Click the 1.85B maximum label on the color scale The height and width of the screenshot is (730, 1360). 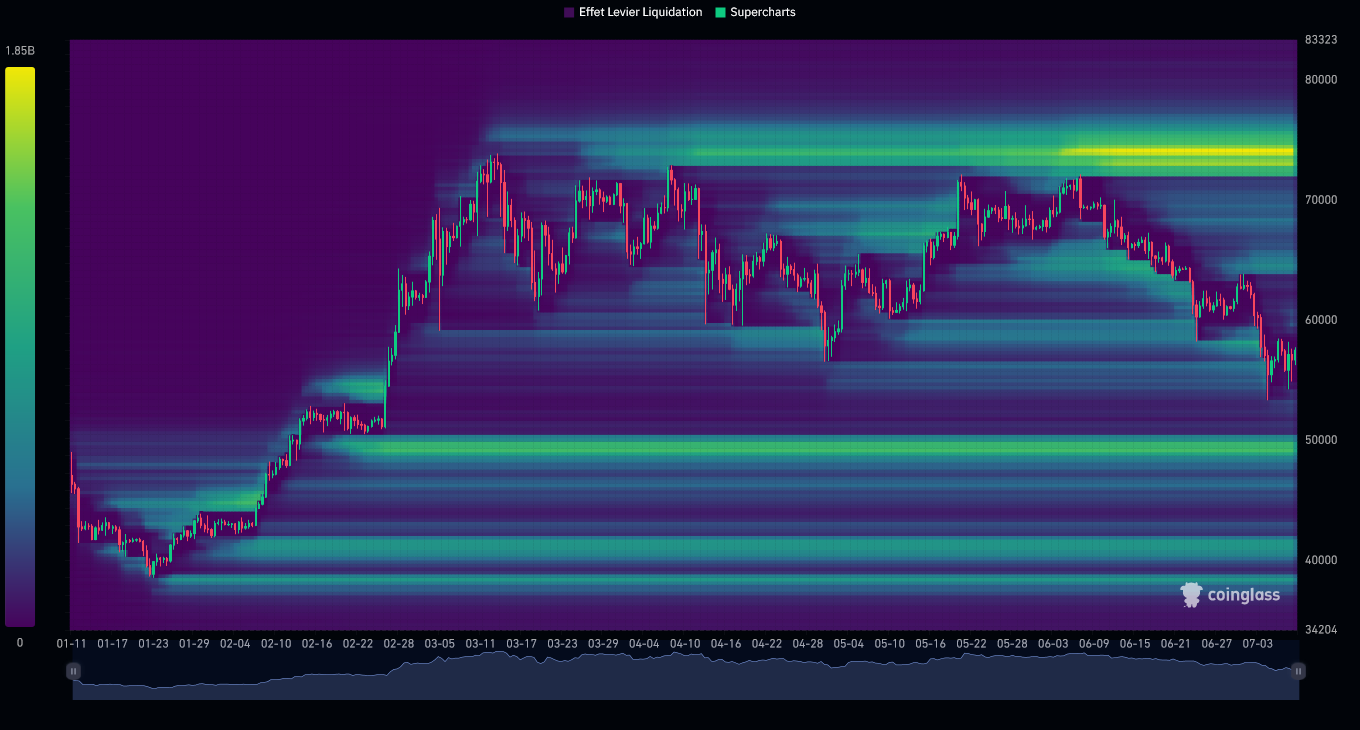(x=20, y=51)
